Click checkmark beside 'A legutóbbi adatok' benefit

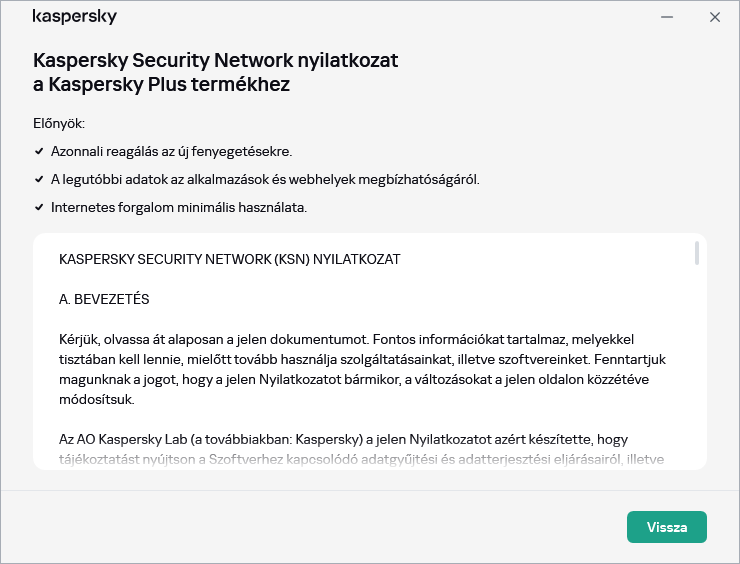(39, 180)
